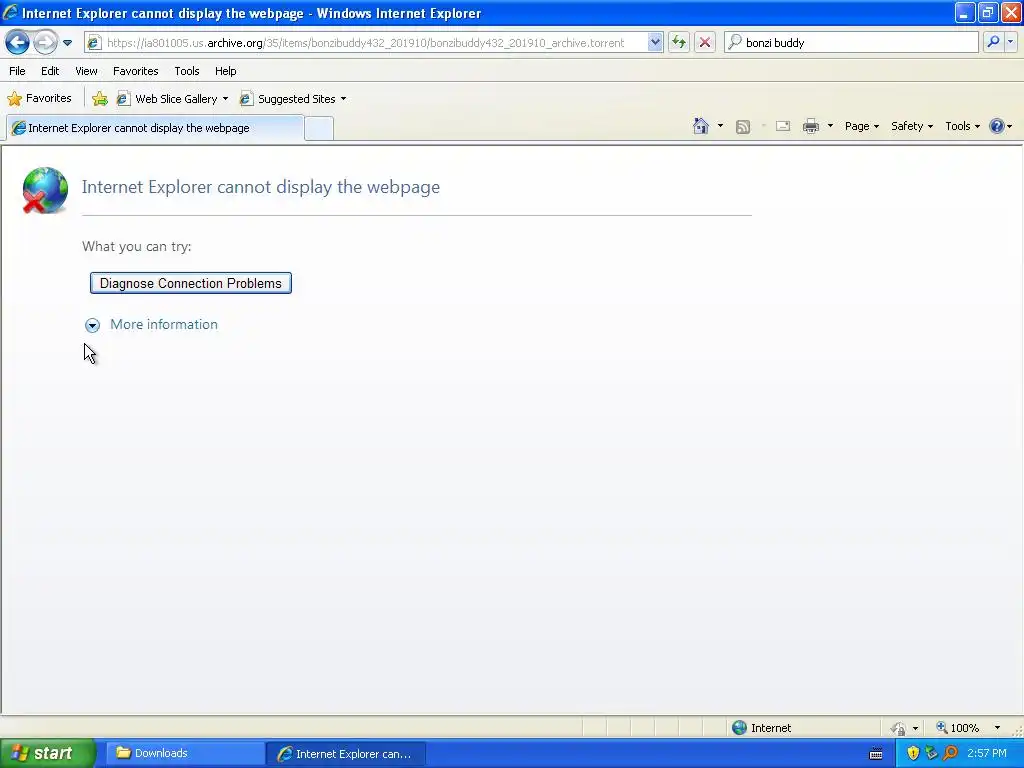
Task: Click the More information link
Action: [164, 325]
